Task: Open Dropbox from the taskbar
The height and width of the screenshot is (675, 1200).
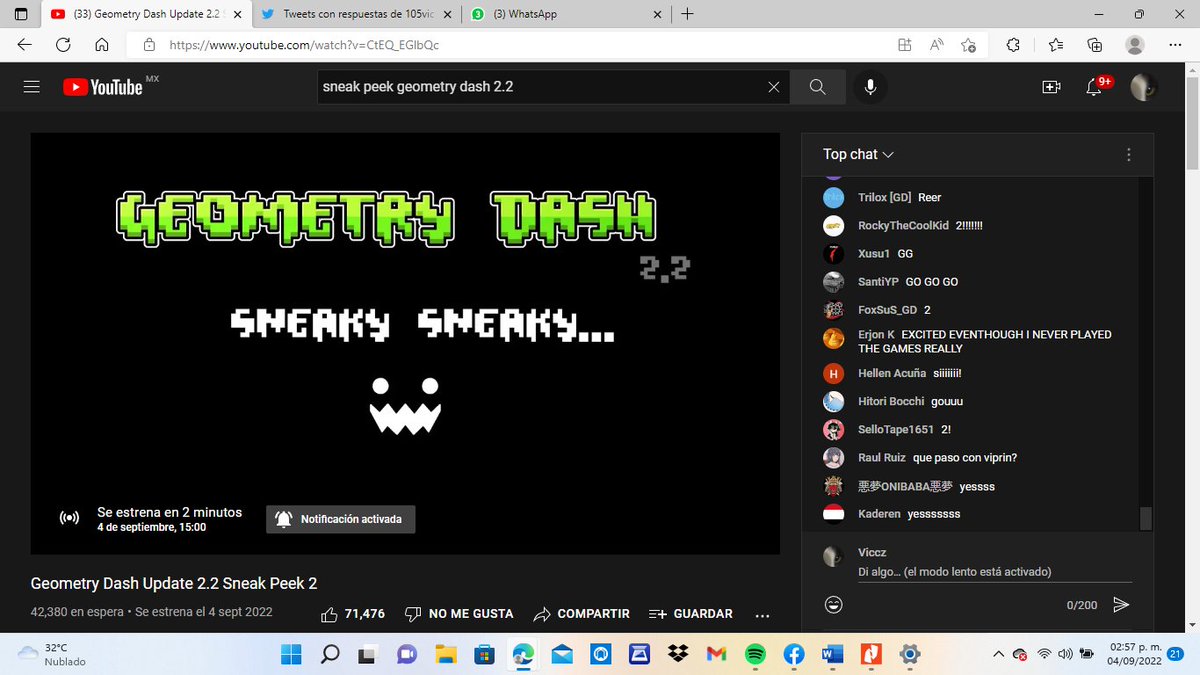Action: (677, 655)
